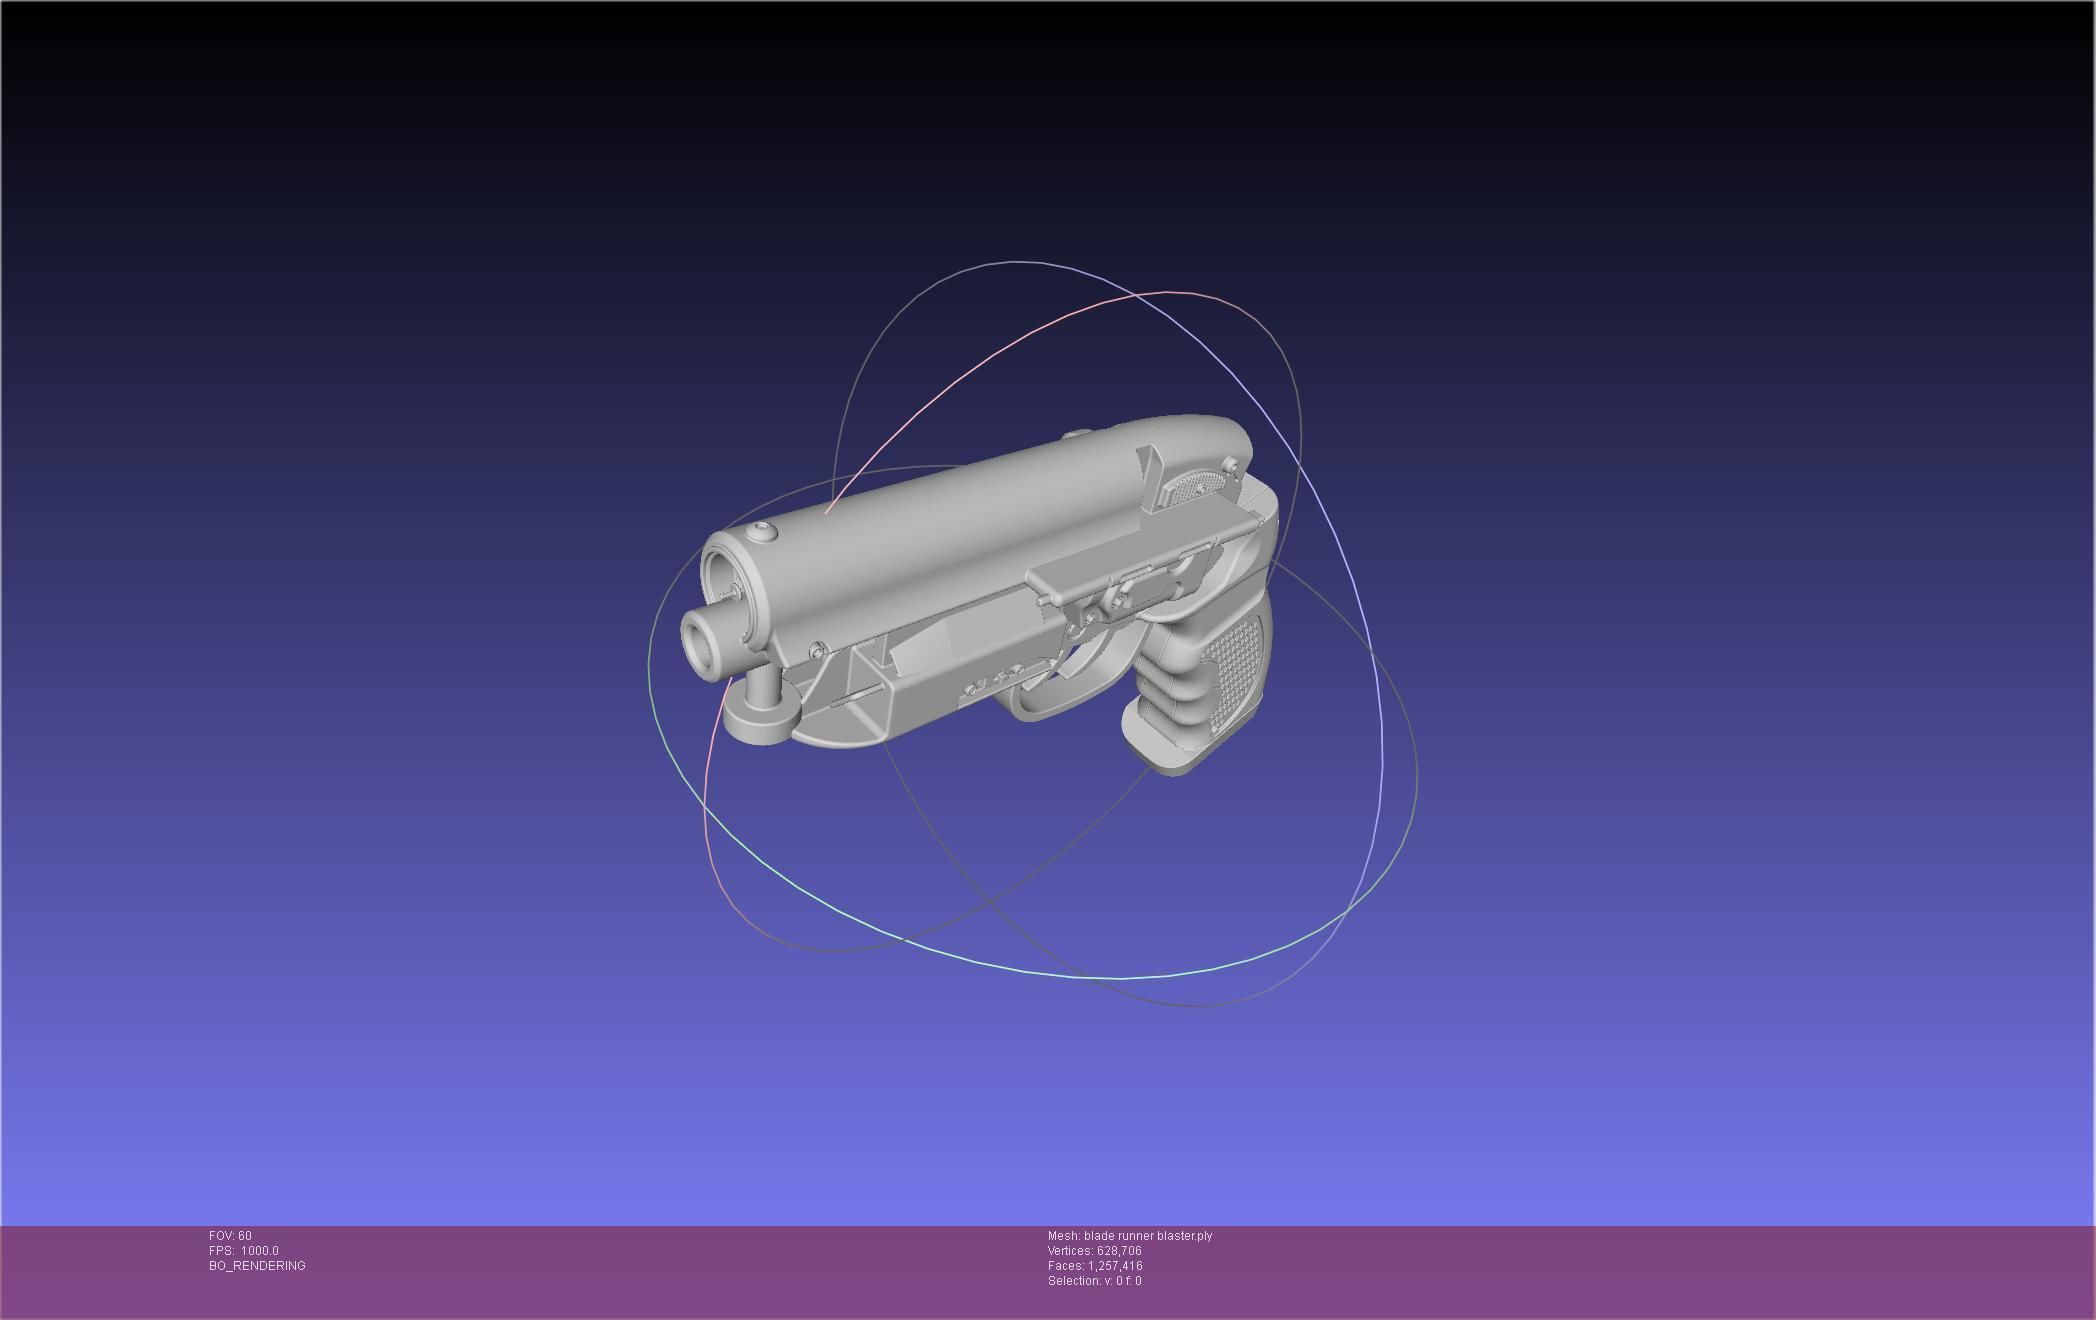Screen dimensions: 2096x1320
Task: Click the Faces: 1,257,416 entry
Action: click(x=1095, y=1266)
